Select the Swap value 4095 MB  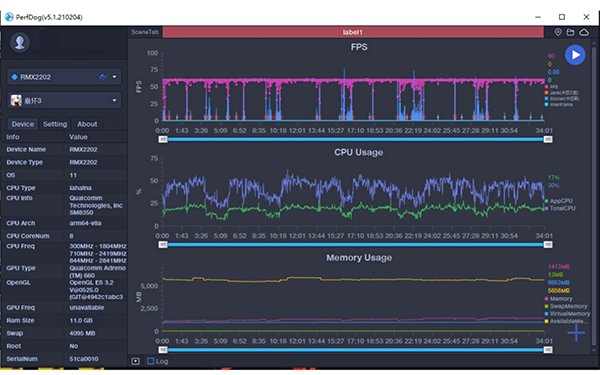point(82,333)
